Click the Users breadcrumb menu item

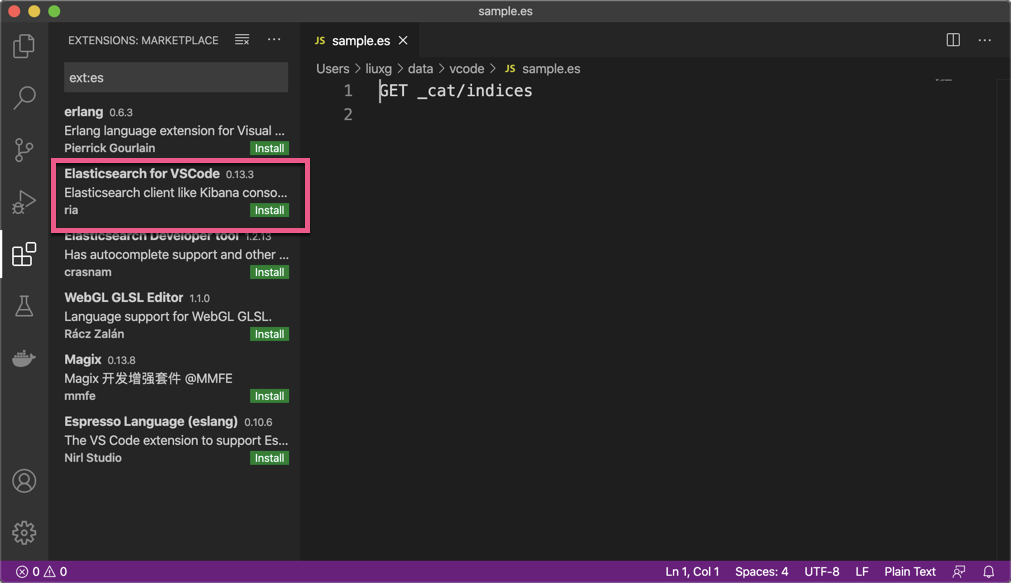click(x=332, y=68)
